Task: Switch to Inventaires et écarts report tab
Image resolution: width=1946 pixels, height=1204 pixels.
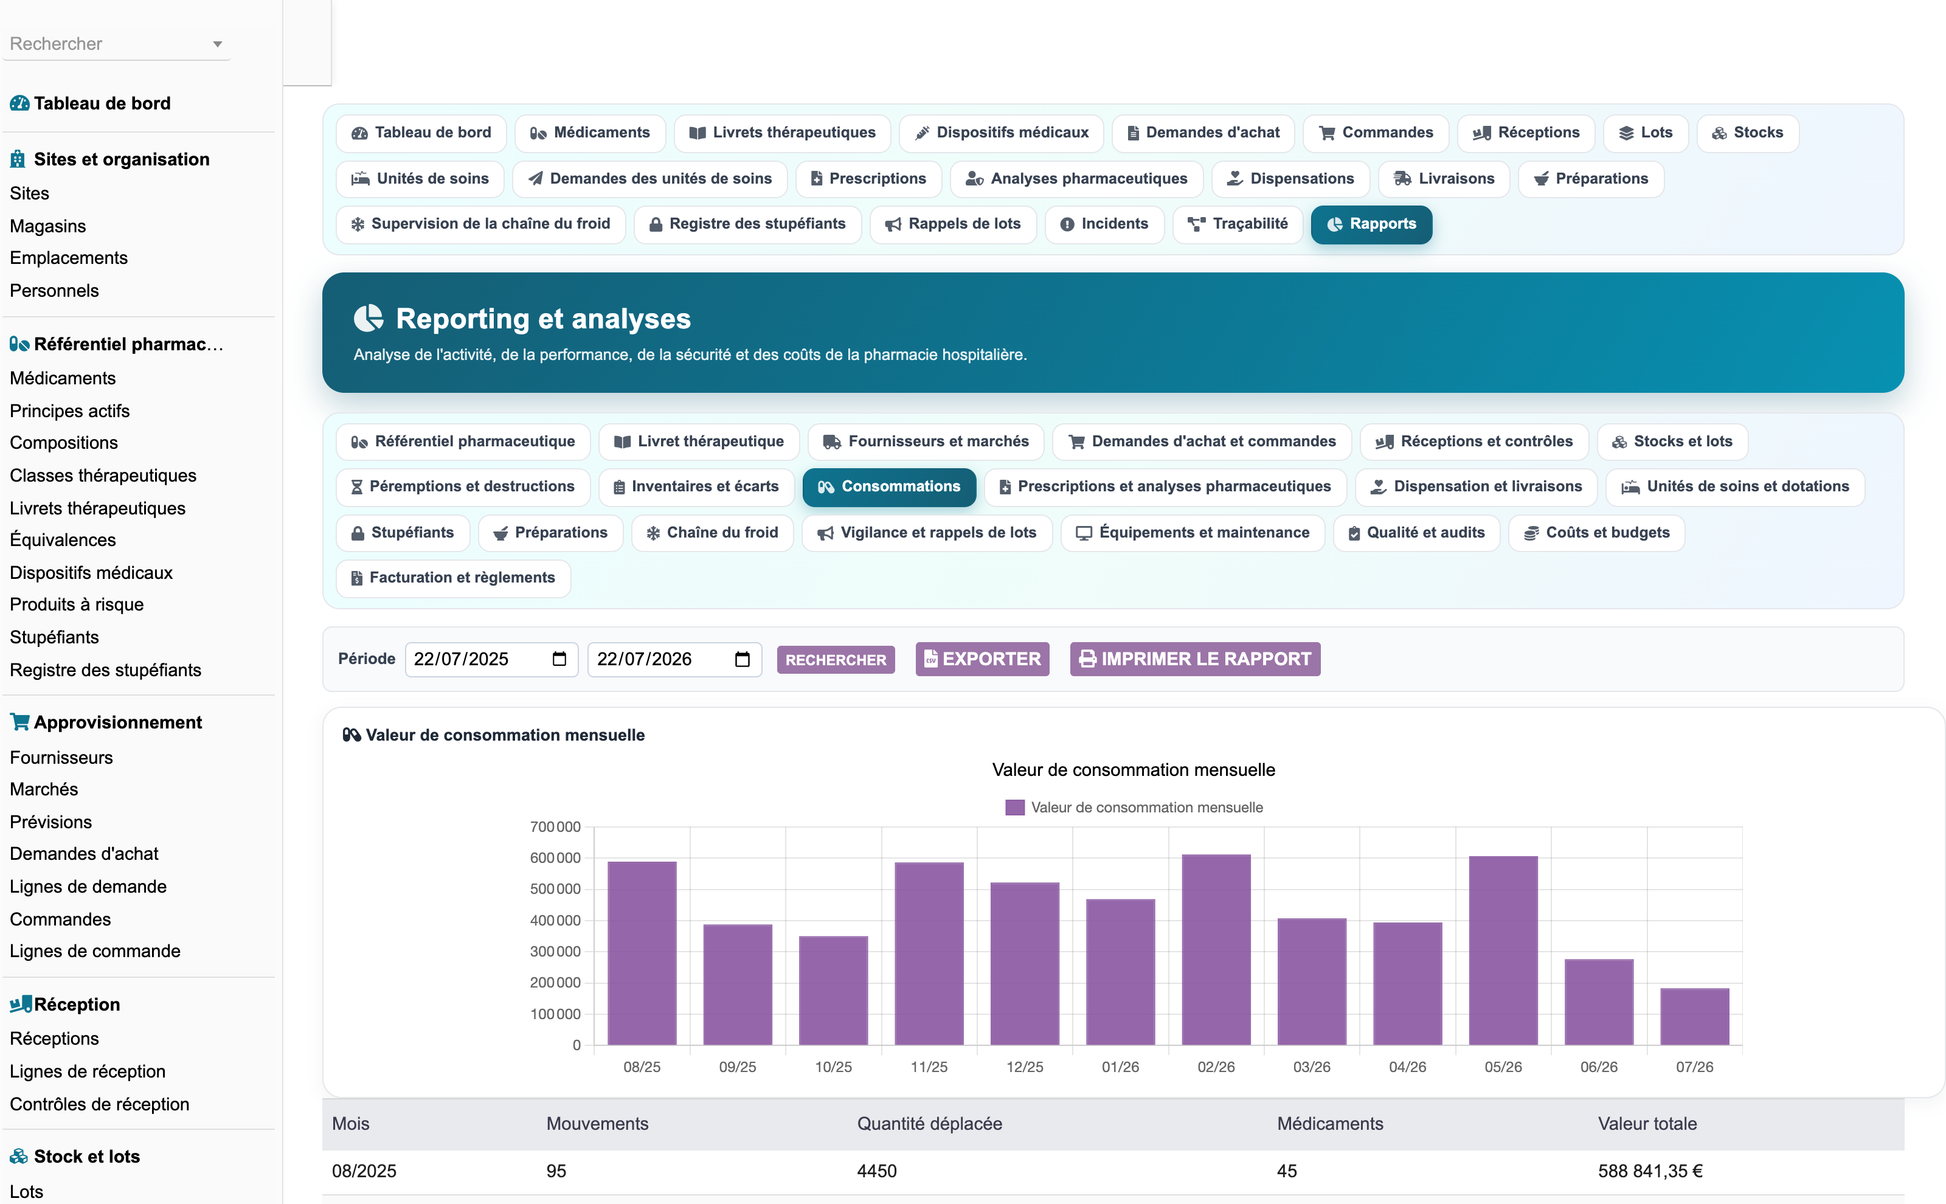Action: (x=696, y=487)
